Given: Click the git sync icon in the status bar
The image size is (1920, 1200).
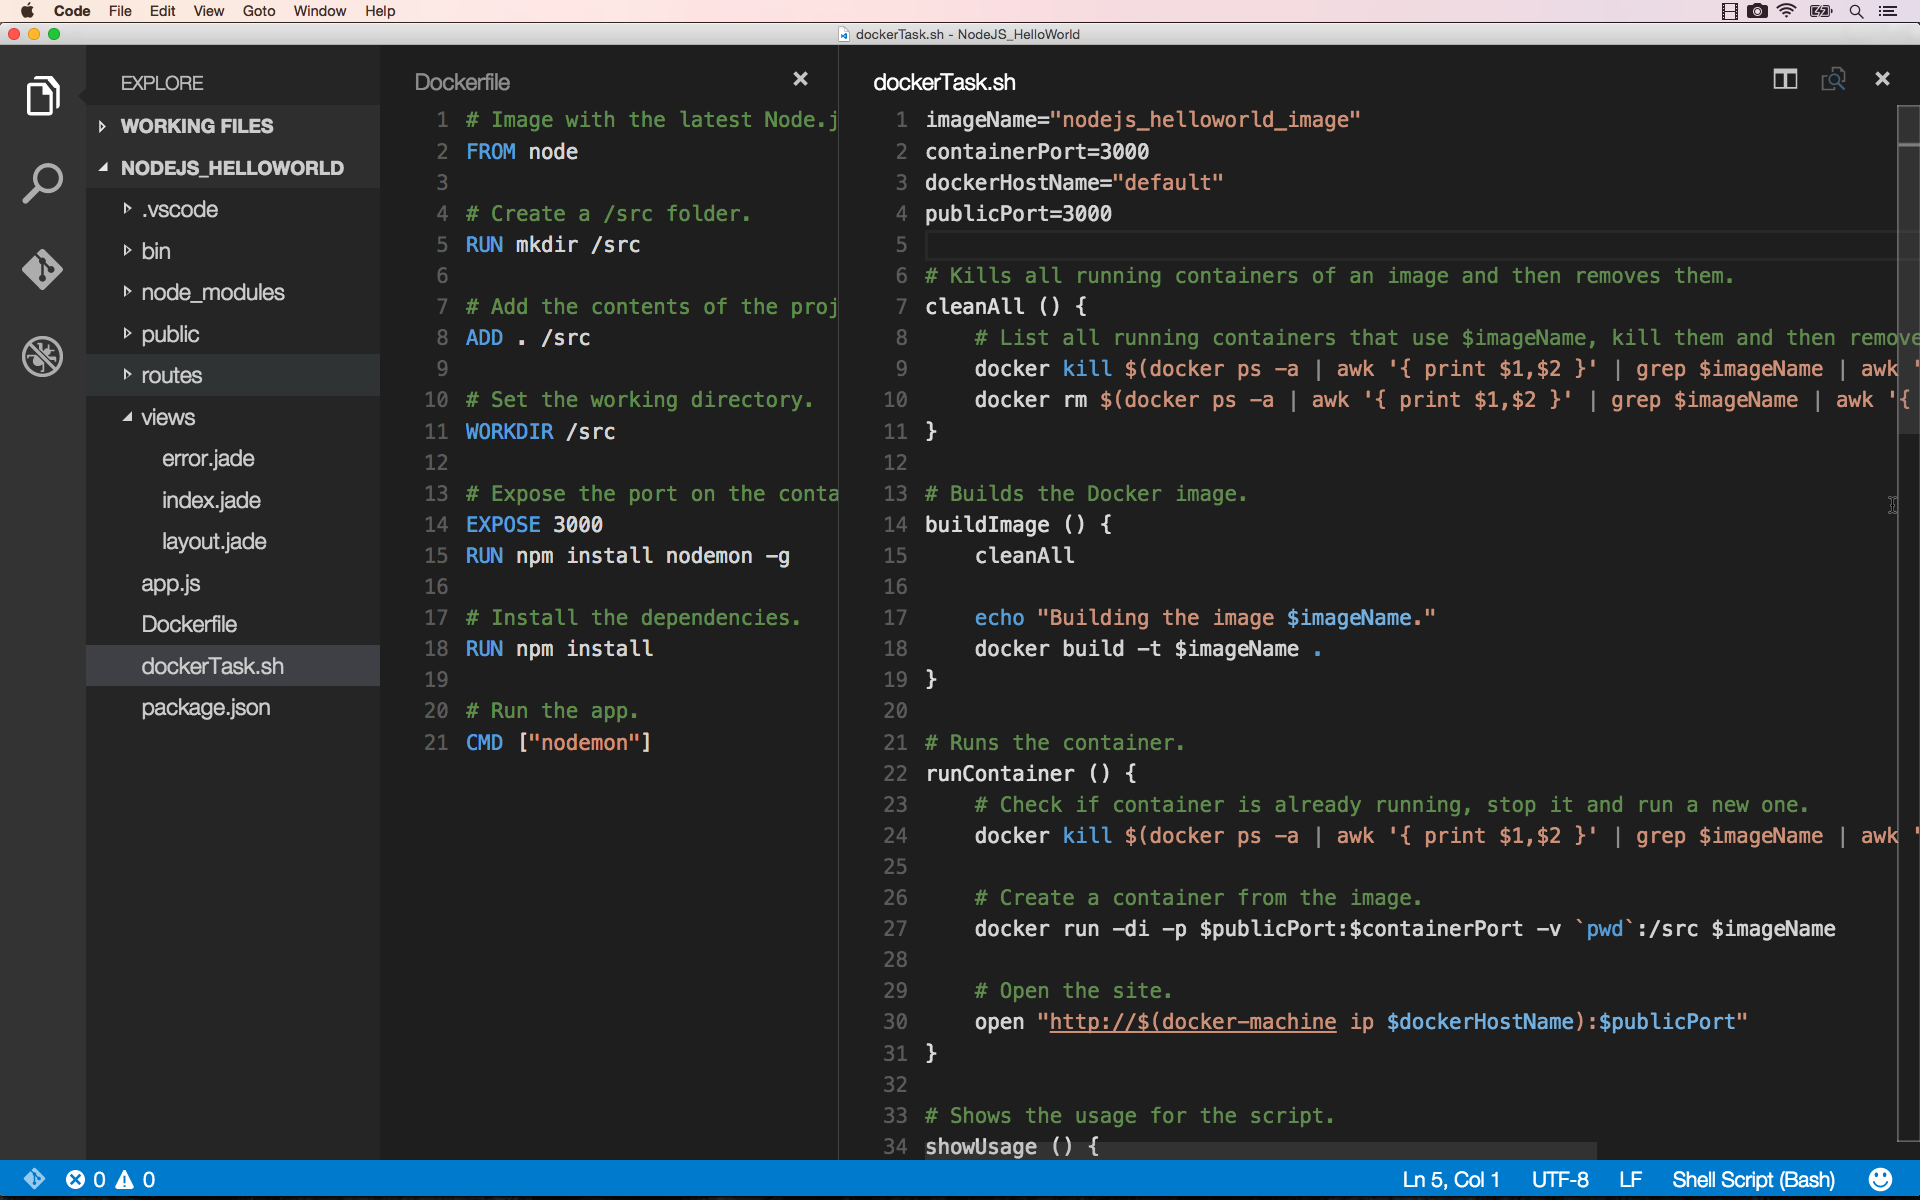Looking at the screenshot, I should (34, 1179).
